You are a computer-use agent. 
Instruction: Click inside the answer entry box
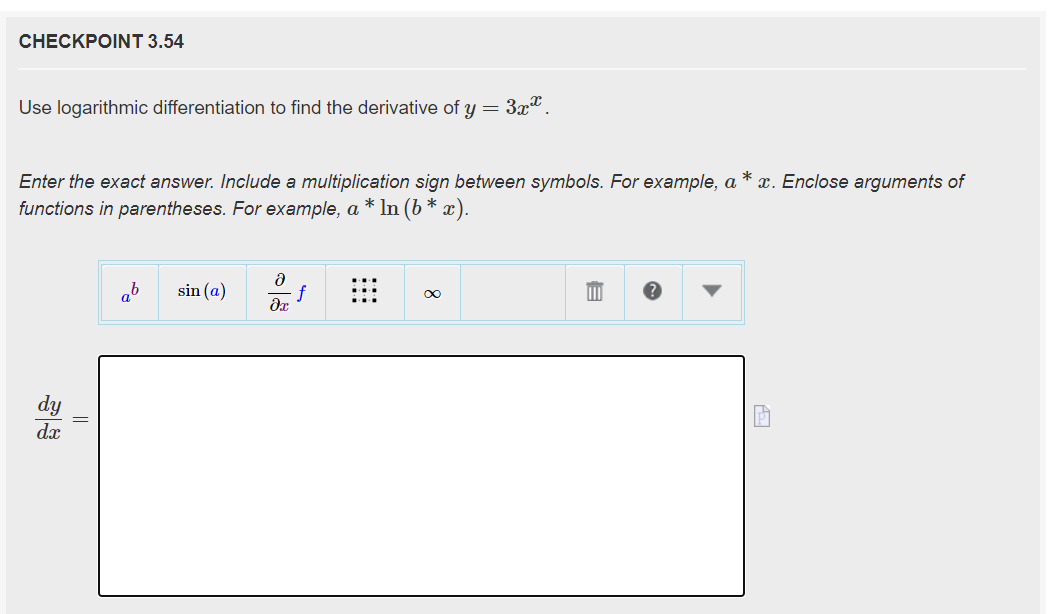tap(420, 475)
